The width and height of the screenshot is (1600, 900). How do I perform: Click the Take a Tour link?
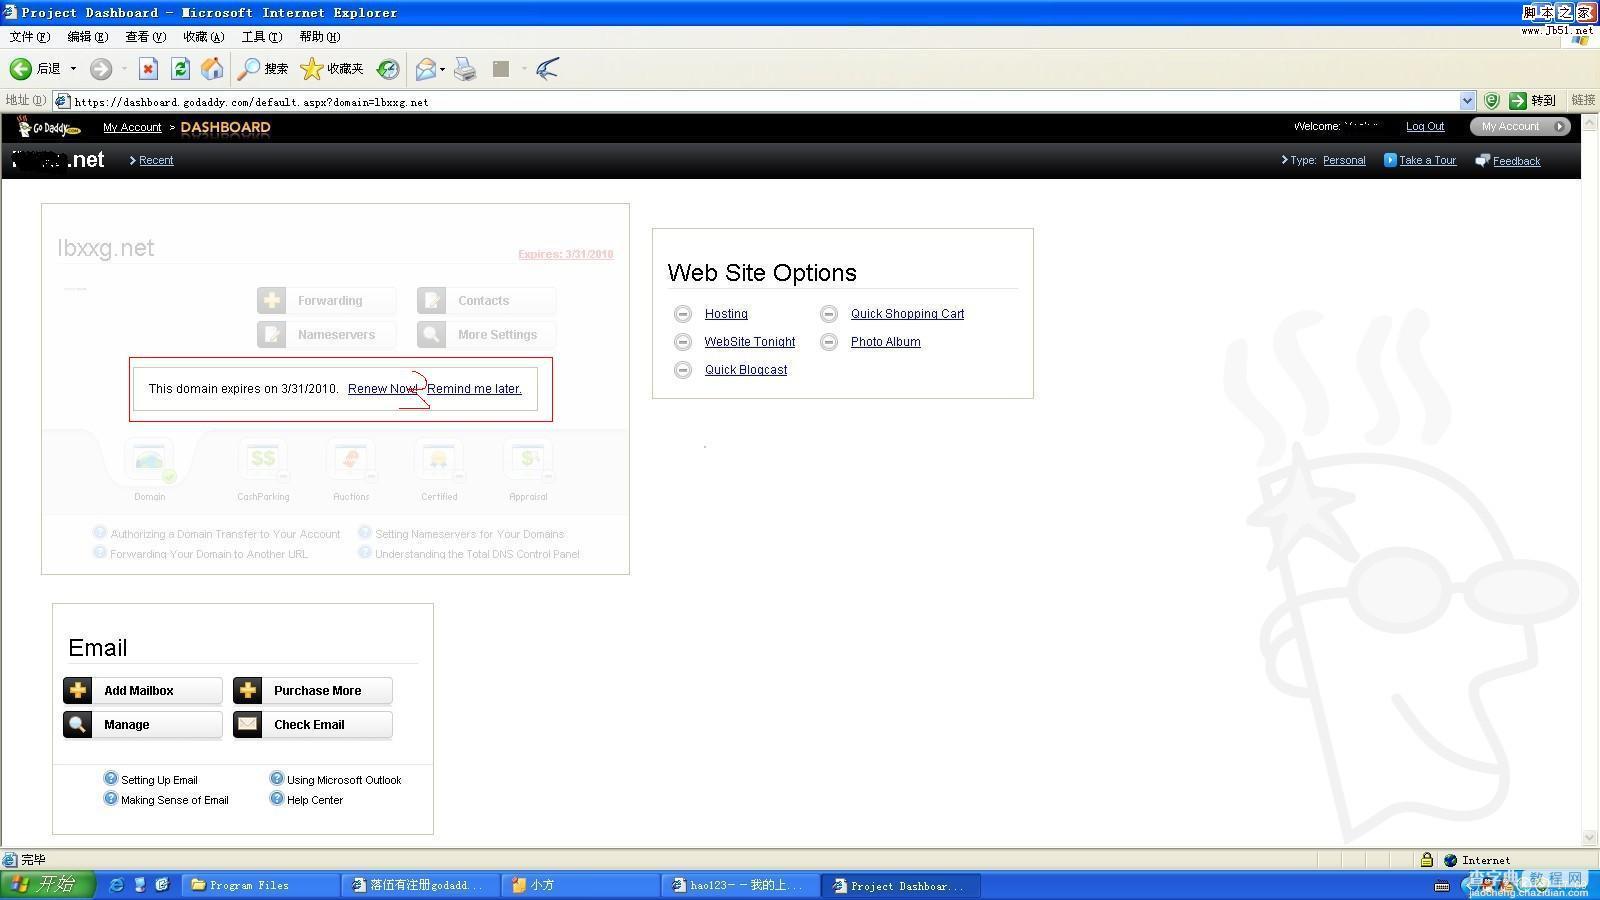point(1427,160)
